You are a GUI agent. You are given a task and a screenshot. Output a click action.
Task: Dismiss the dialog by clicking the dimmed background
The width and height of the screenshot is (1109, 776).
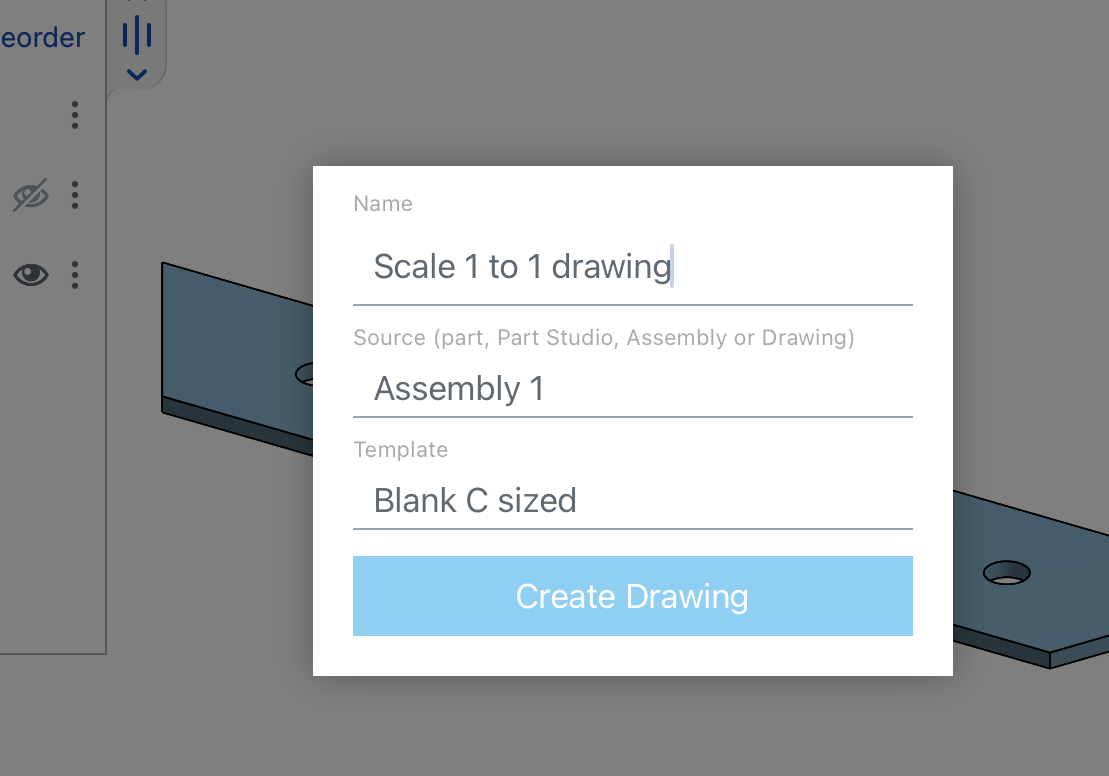click(600, 730)
